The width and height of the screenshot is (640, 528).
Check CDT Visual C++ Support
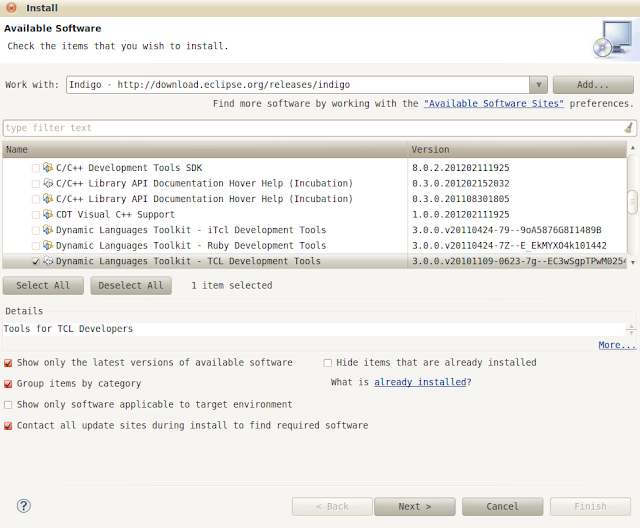click(36, 214)
